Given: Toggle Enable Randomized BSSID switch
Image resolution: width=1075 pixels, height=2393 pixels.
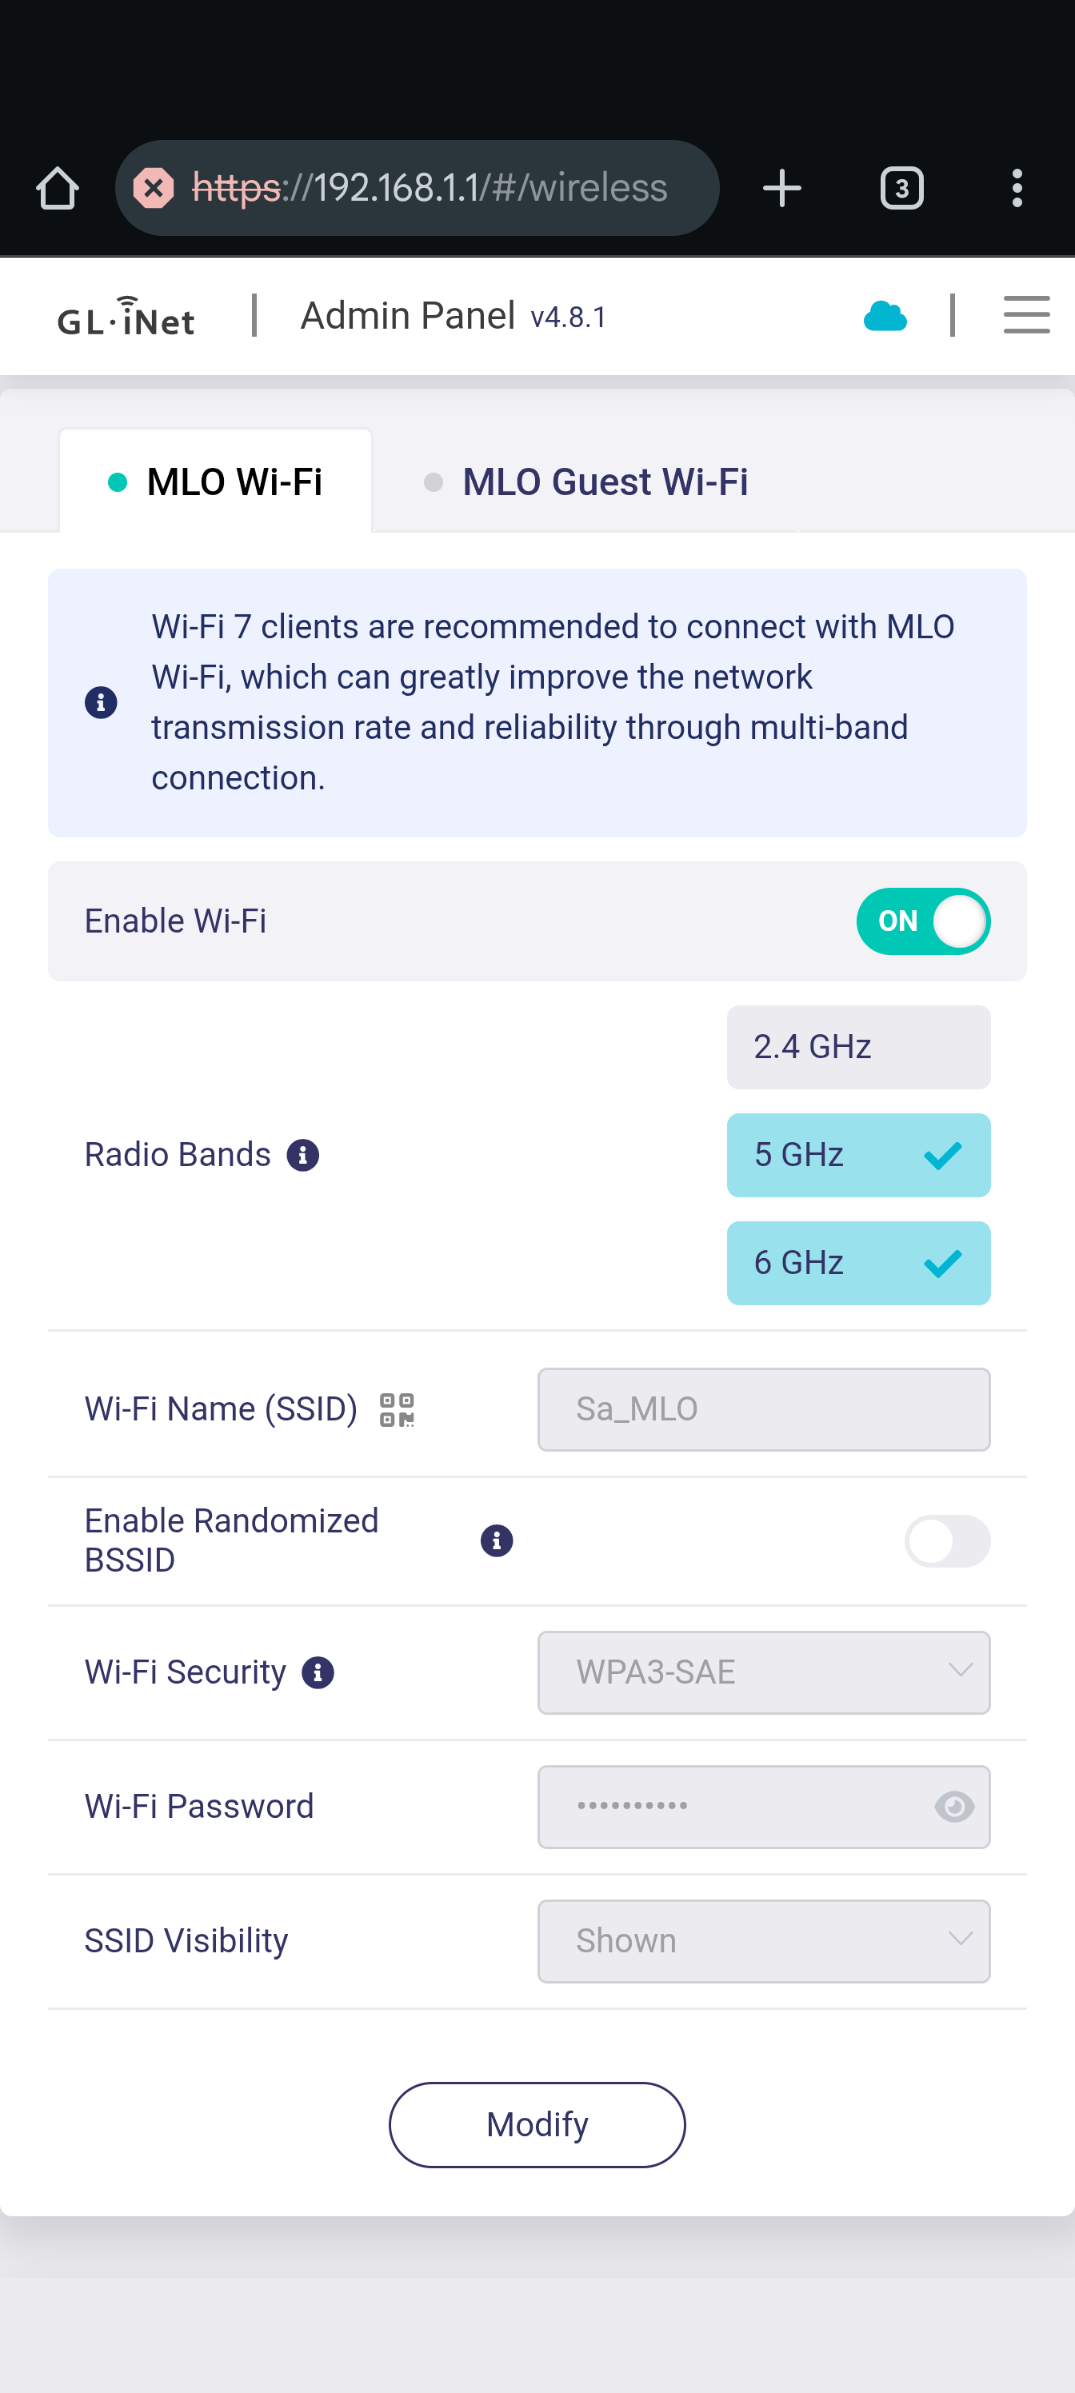Looking at the screenshot, I should coord(946,1541).
